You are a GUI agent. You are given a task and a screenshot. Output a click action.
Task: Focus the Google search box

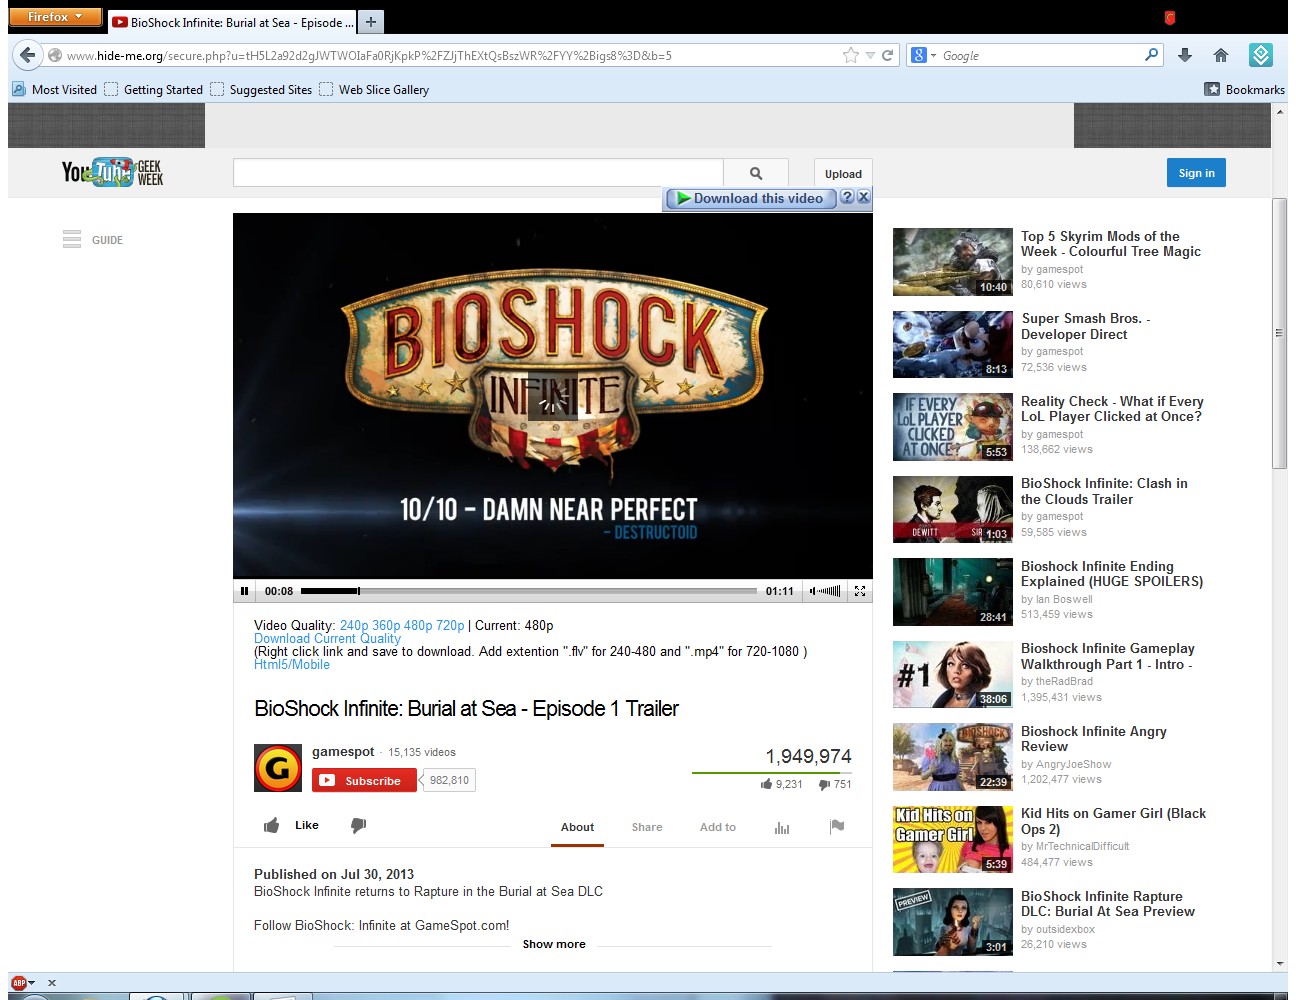[x=1040, y=55]
